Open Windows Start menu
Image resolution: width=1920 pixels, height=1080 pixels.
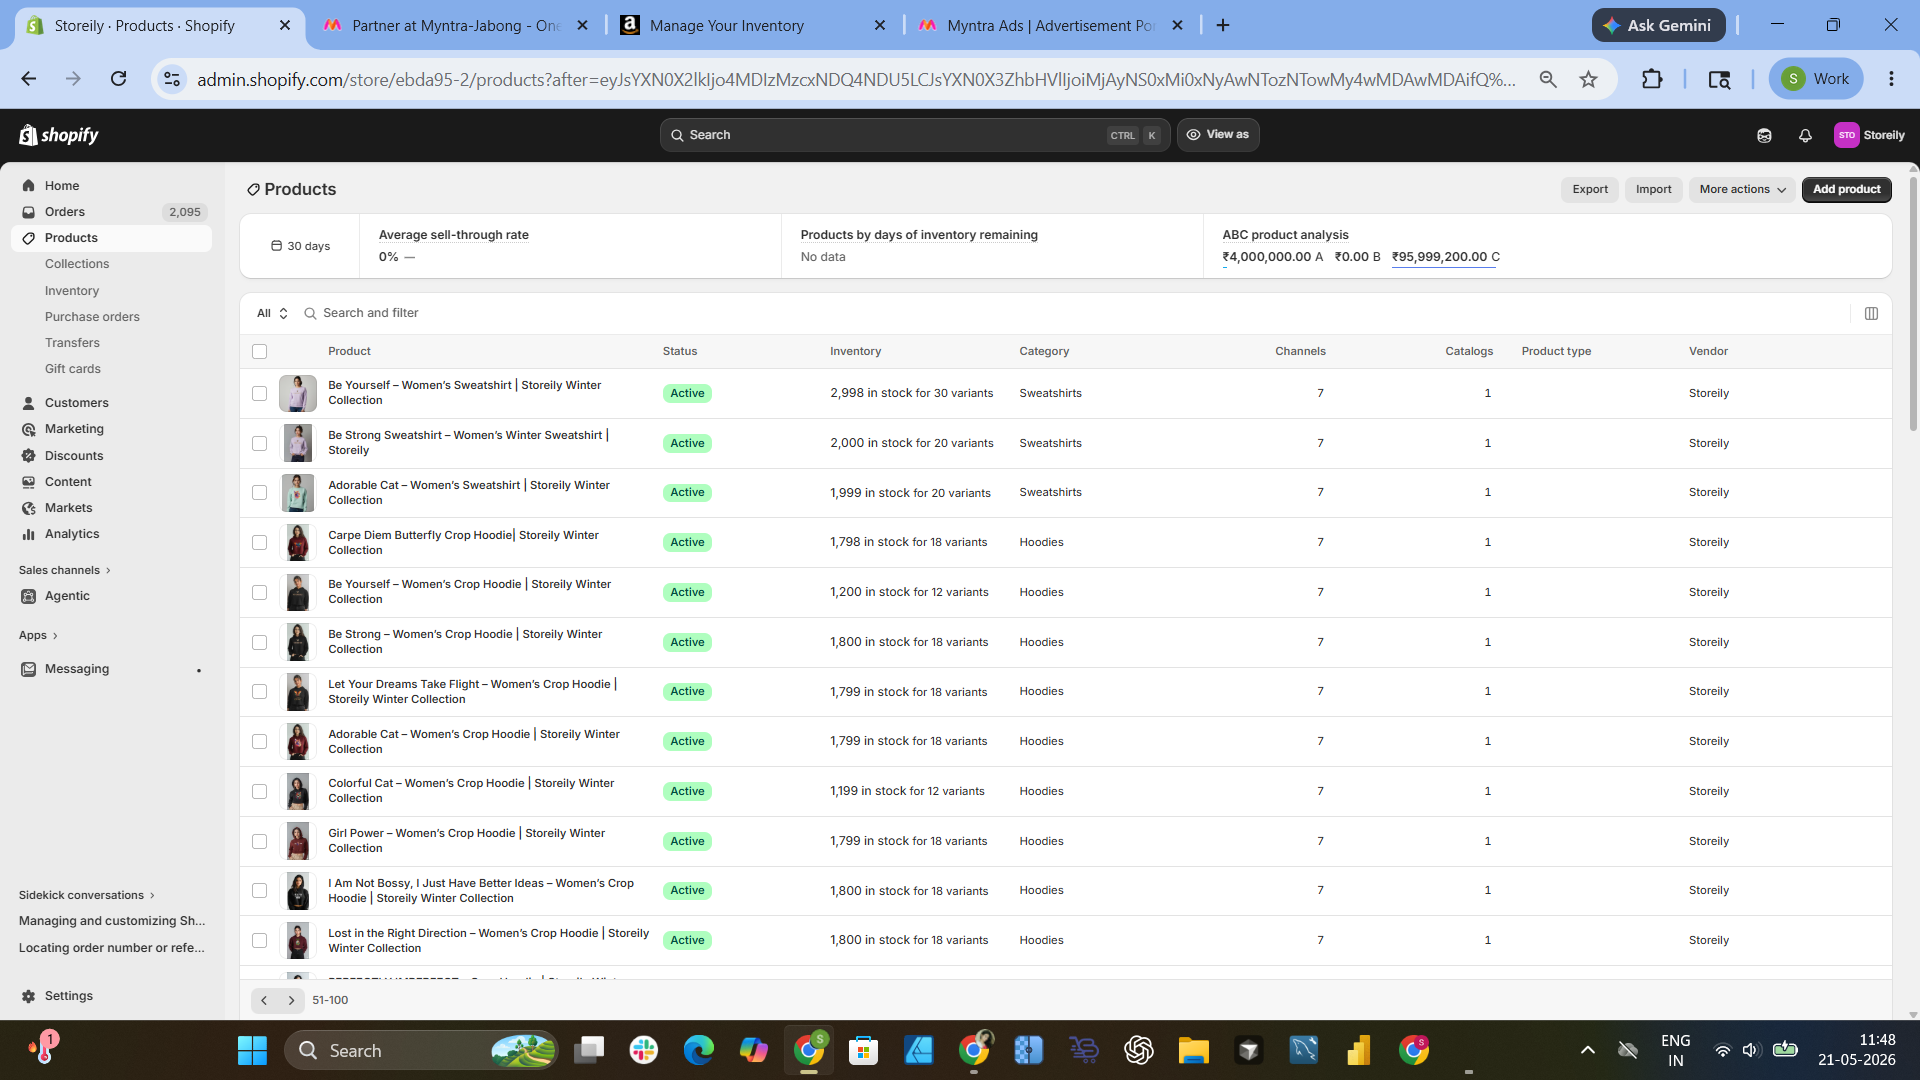point(252,1051)
